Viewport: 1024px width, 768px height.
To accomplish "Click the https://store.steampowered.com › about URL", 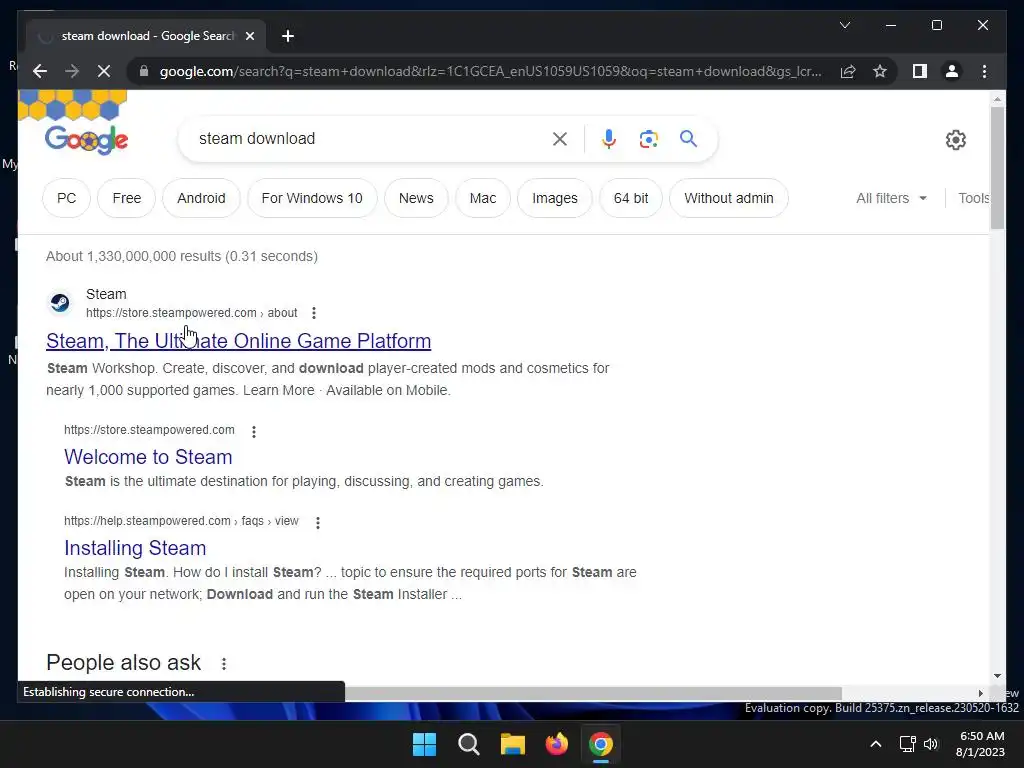I will click(192, 313).
